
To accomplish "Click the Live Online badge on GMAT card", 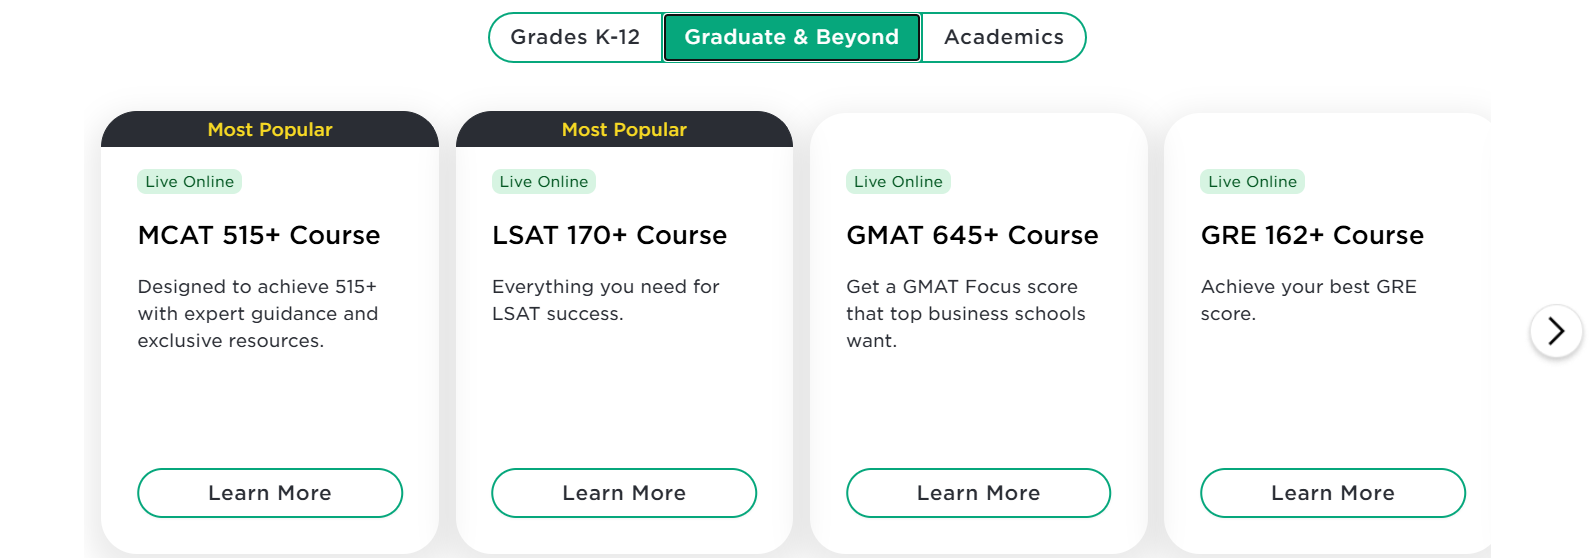I will pyautogui.click(x=898, y=182).
